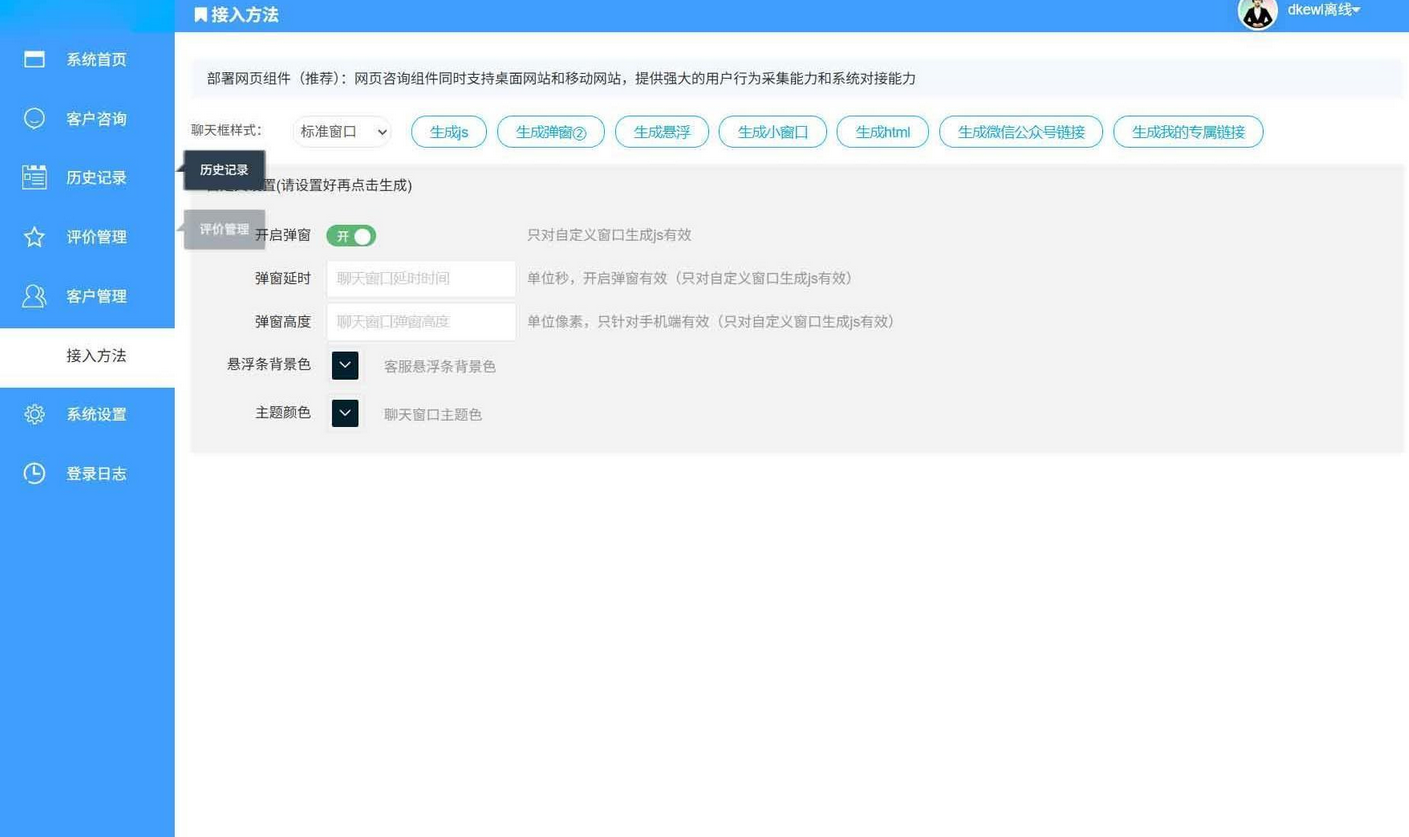
Task: Open the 悬浮条背景色 color picker
Action: point(345,365)
